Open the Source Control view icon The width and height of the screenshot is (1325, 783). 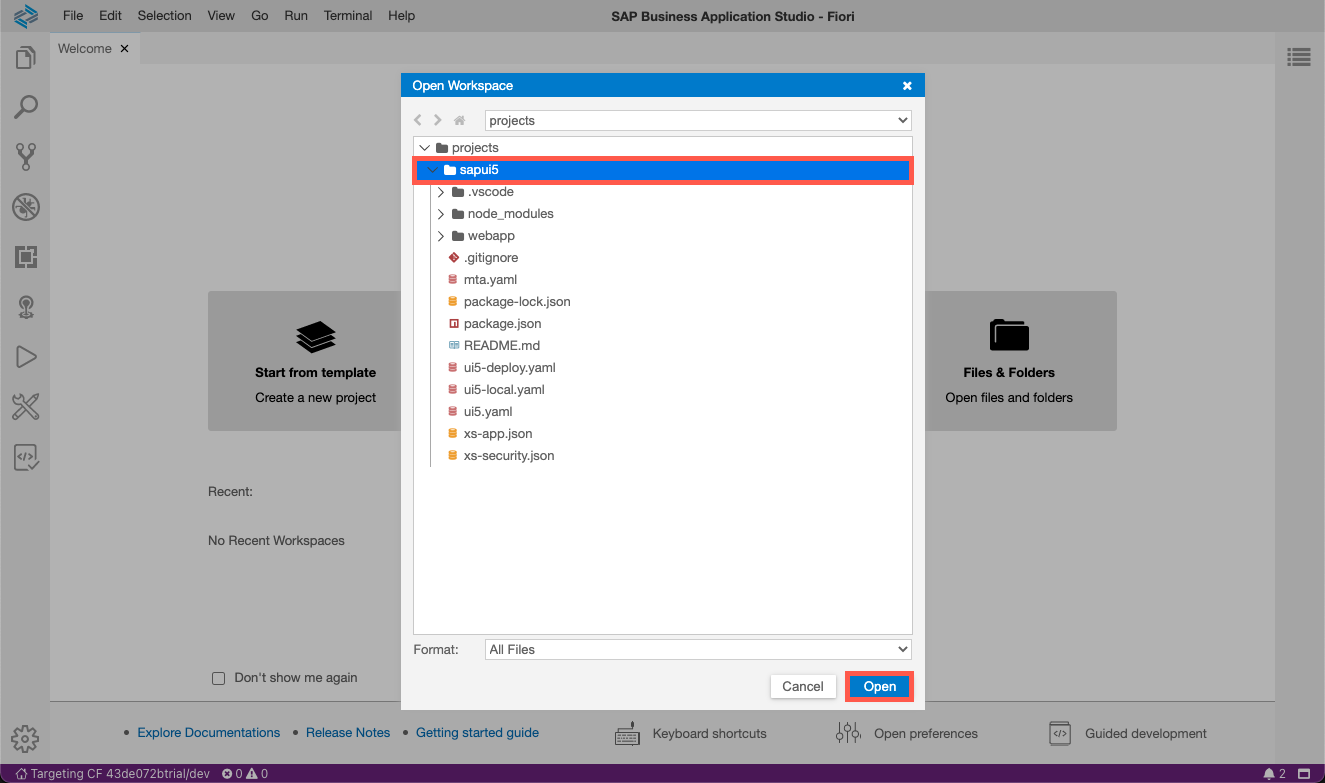[25, 157]
